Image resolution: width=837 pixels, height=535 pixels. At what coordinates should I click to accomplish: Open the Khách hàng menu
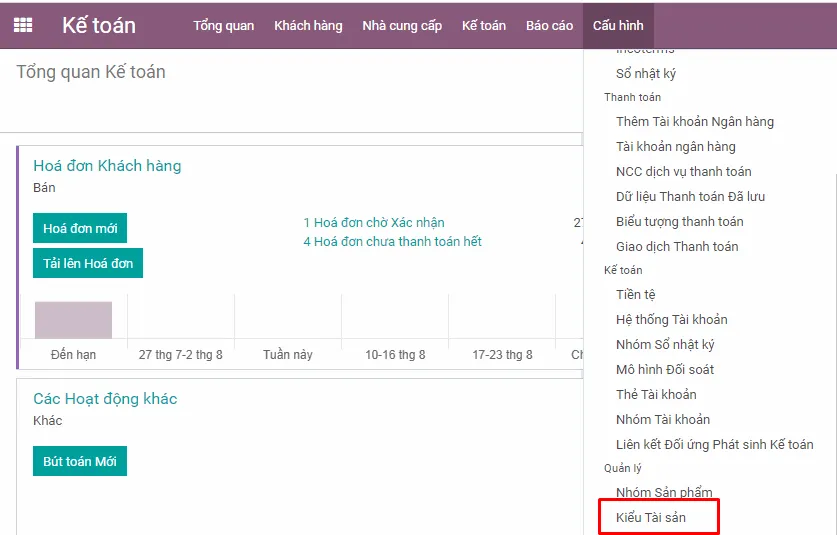[308, 25]
